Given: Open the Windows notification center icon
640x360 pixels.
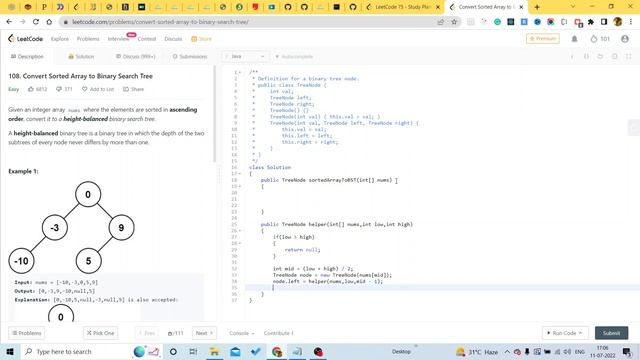Looking at the screenshot, I should [627, 351].
